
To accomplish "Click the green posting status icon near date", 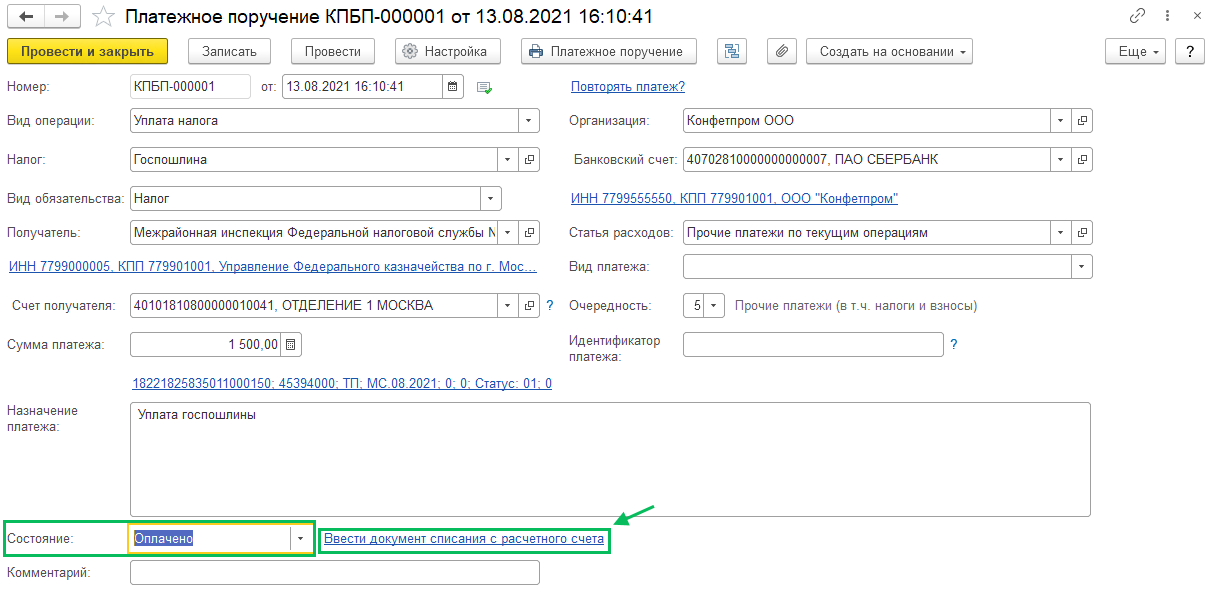I will pos(485,88).
